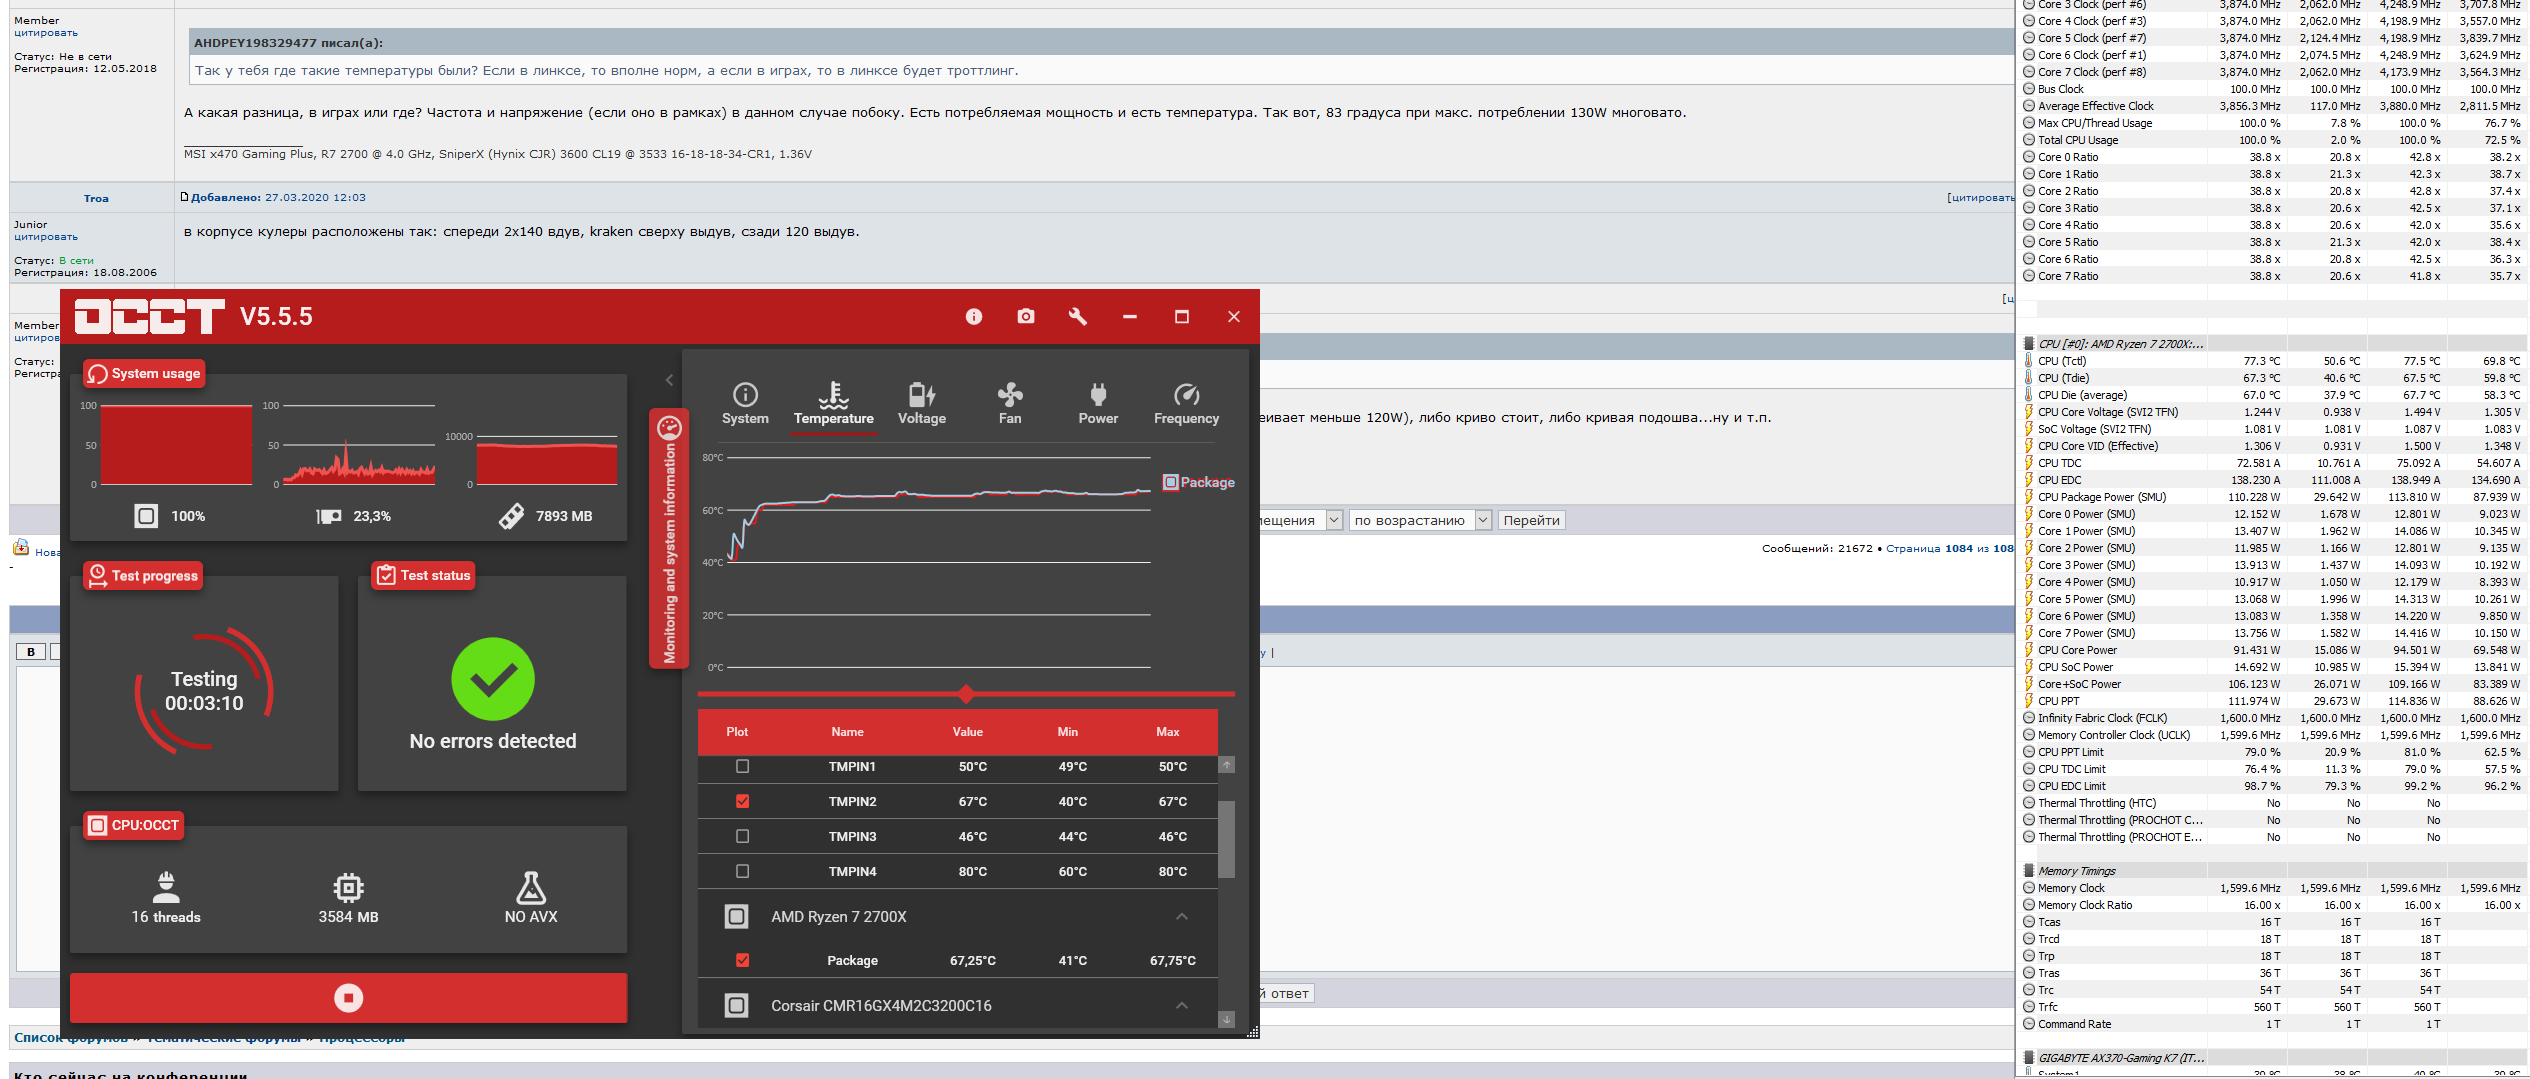Uncheck Package temperature plot
Image resolution: width=2530 pixels, height=1079 pixels.
(x=742, y=960)
